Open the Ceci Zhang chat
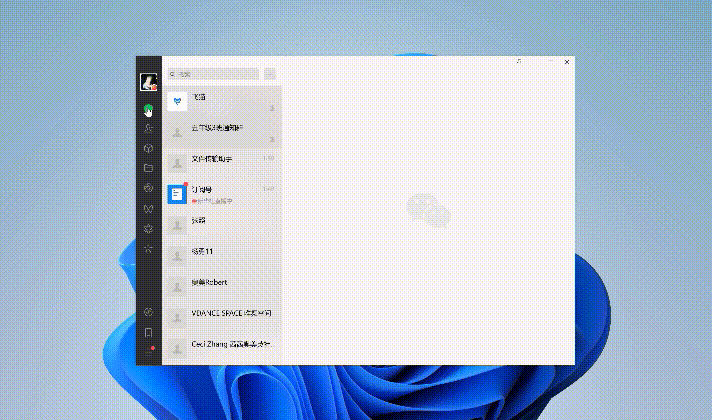The height and width of the screenshot is (420, 712). [222, 349]
